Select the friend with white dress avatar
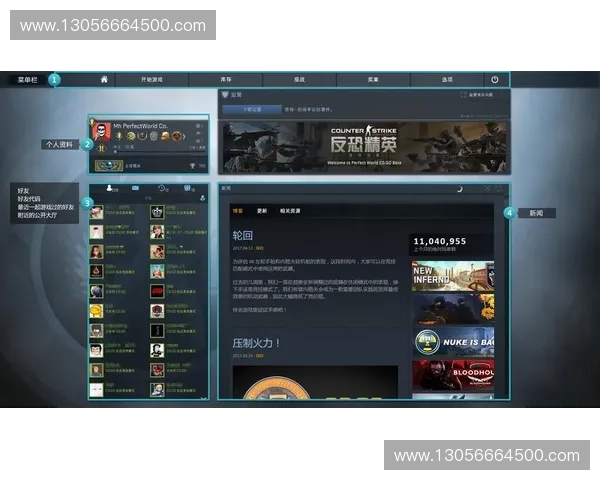This screenshot has height=480, width=600. 96,232
